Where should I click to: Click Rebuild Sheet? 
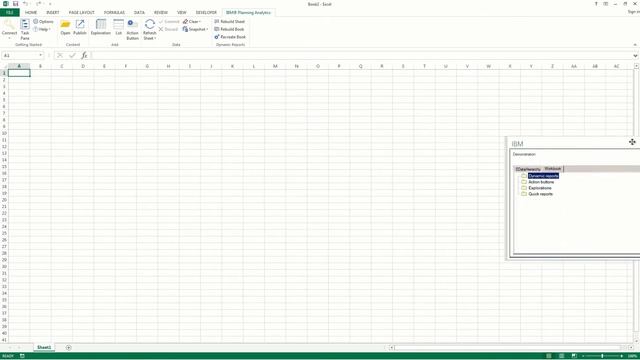(229, 21)
